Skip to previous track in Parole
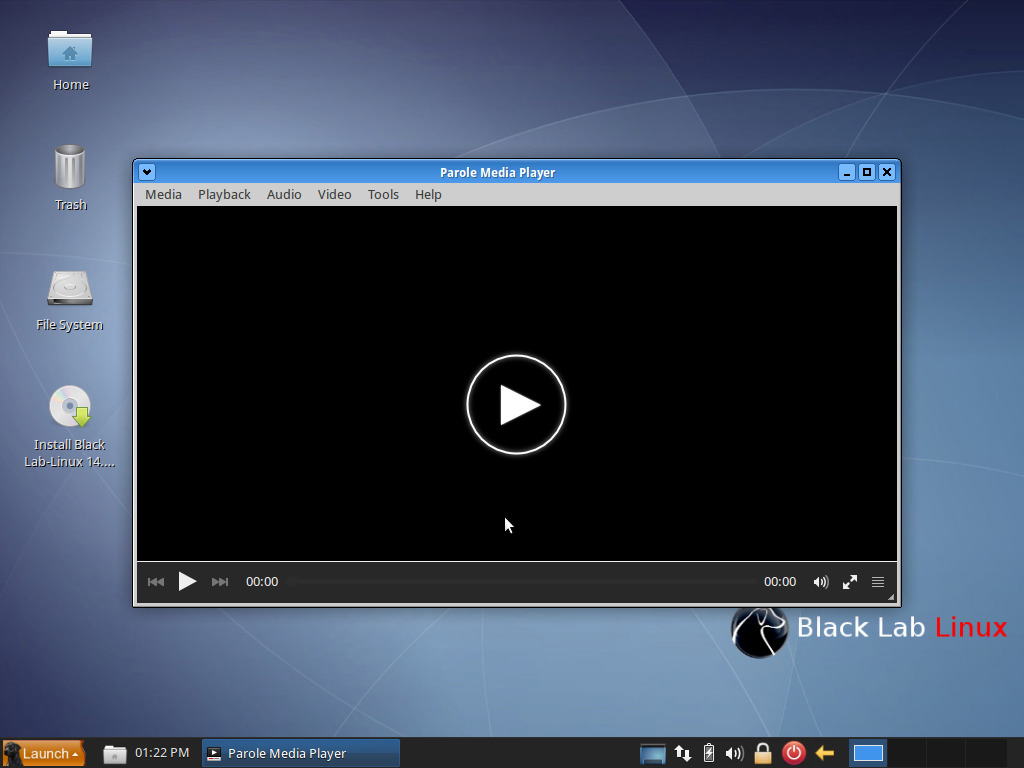This screenshot has height=768, width=1024. (155, 581)
